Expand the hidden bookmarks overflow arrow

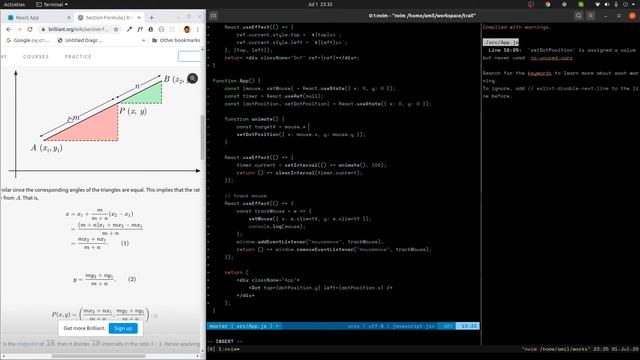tap(143, 40)
